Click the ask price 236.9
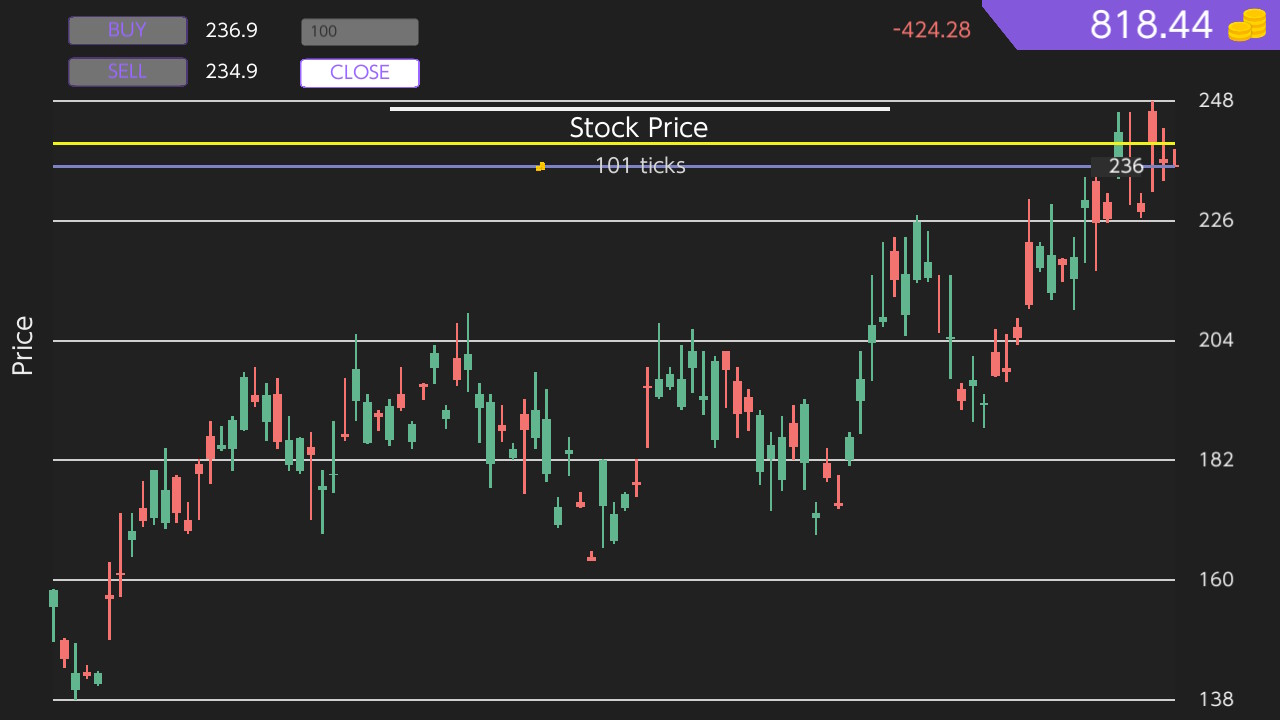The image size is (1280, 720). click(232, 30)
